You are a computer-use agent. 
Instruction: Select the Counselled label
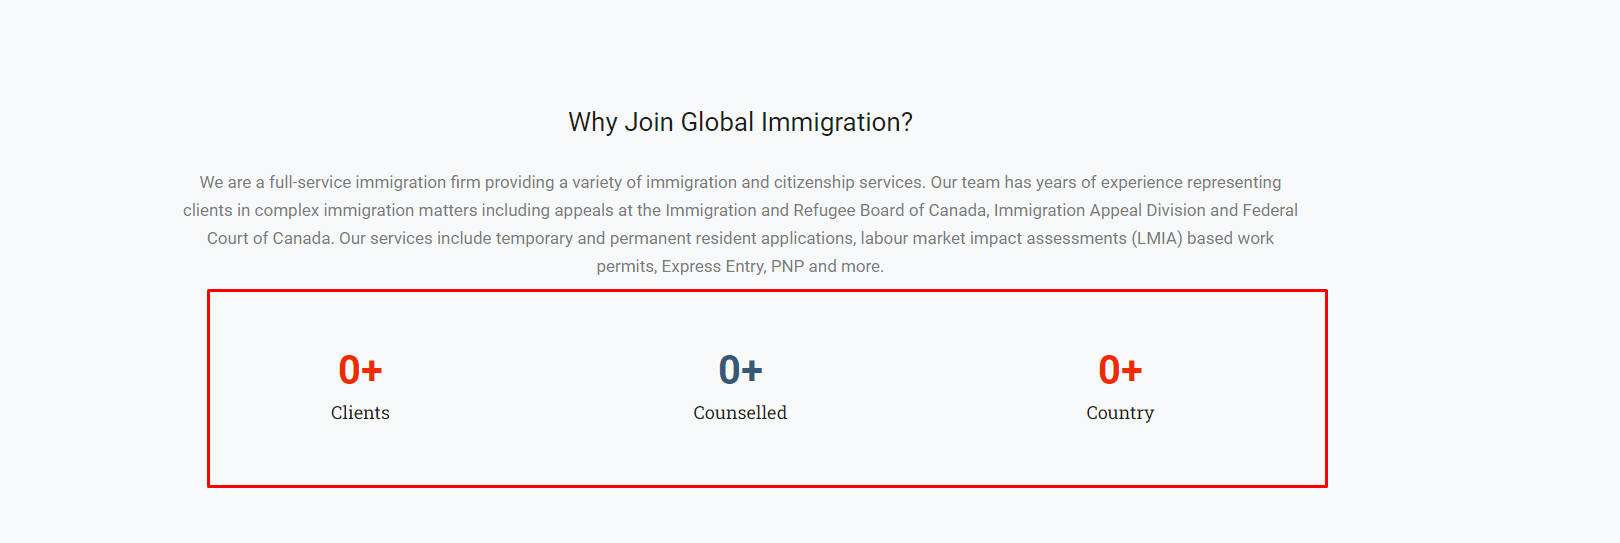[x=740, y=413]
